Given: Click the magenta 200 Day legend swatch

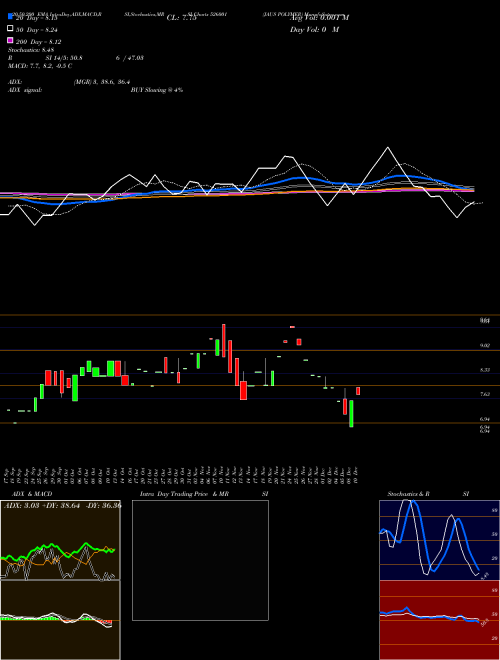Looking at the screenshot, I should point(10,40).
